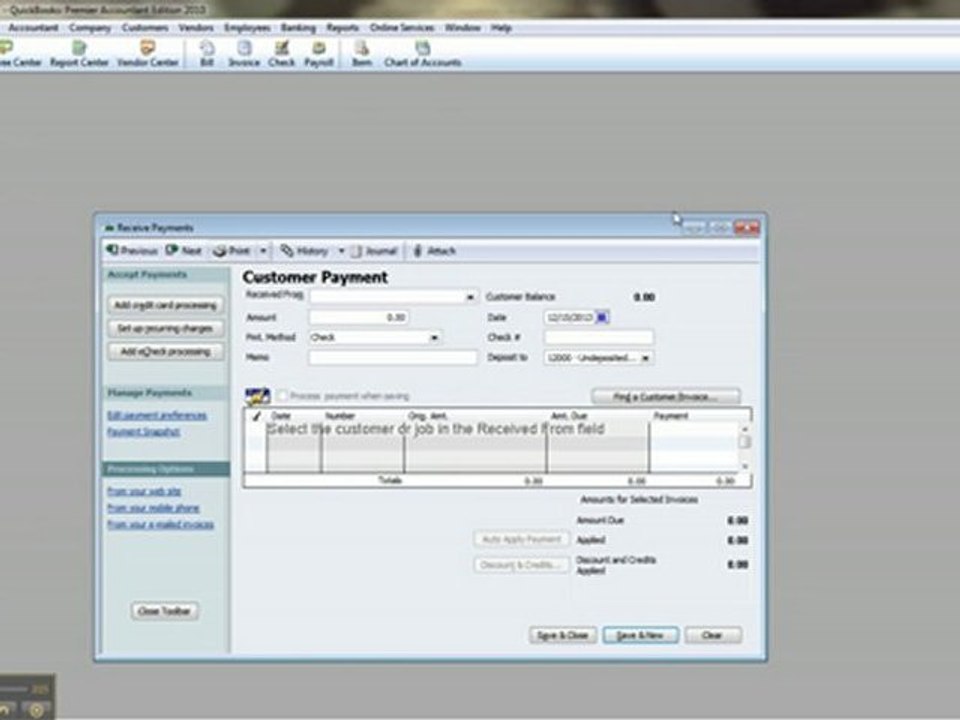Open the Employees menu

[247, 28]
